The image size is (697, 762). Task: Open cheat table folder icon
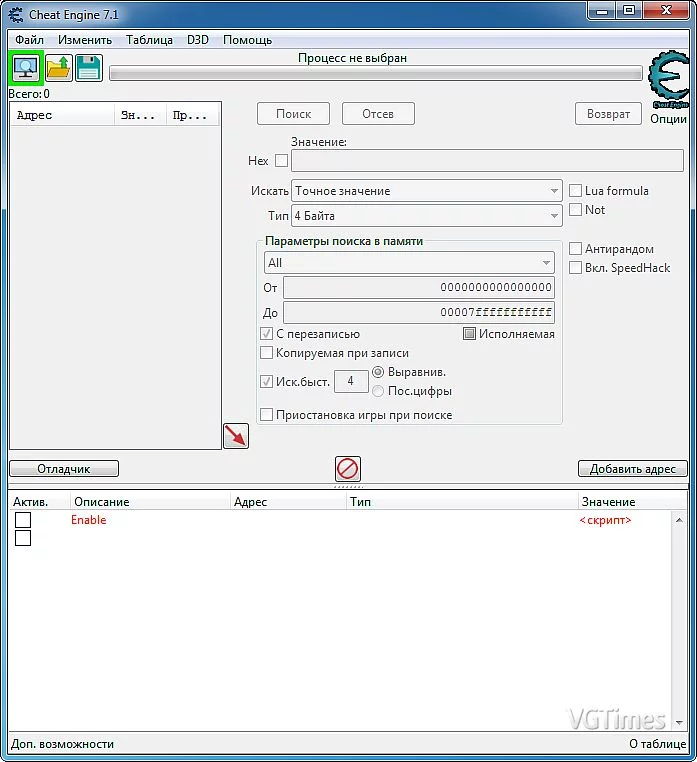point(59,68)
